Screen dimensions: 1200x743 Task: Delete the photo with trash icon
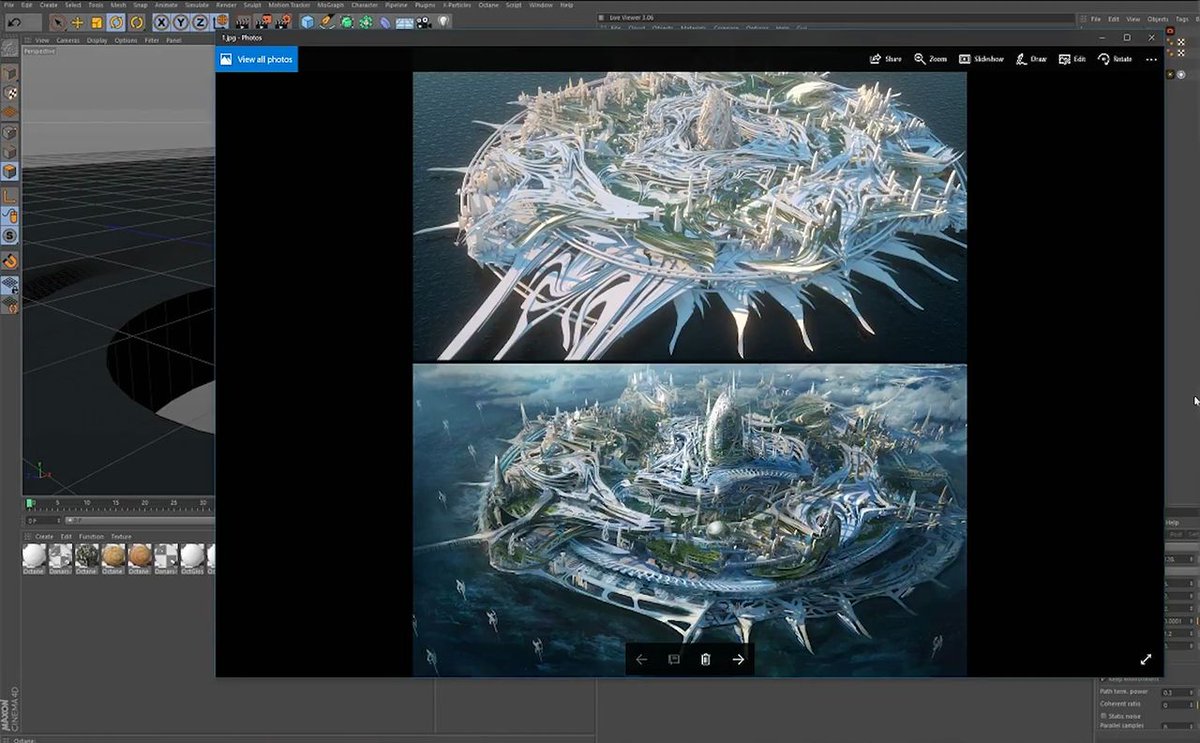[x=705, y=659]
